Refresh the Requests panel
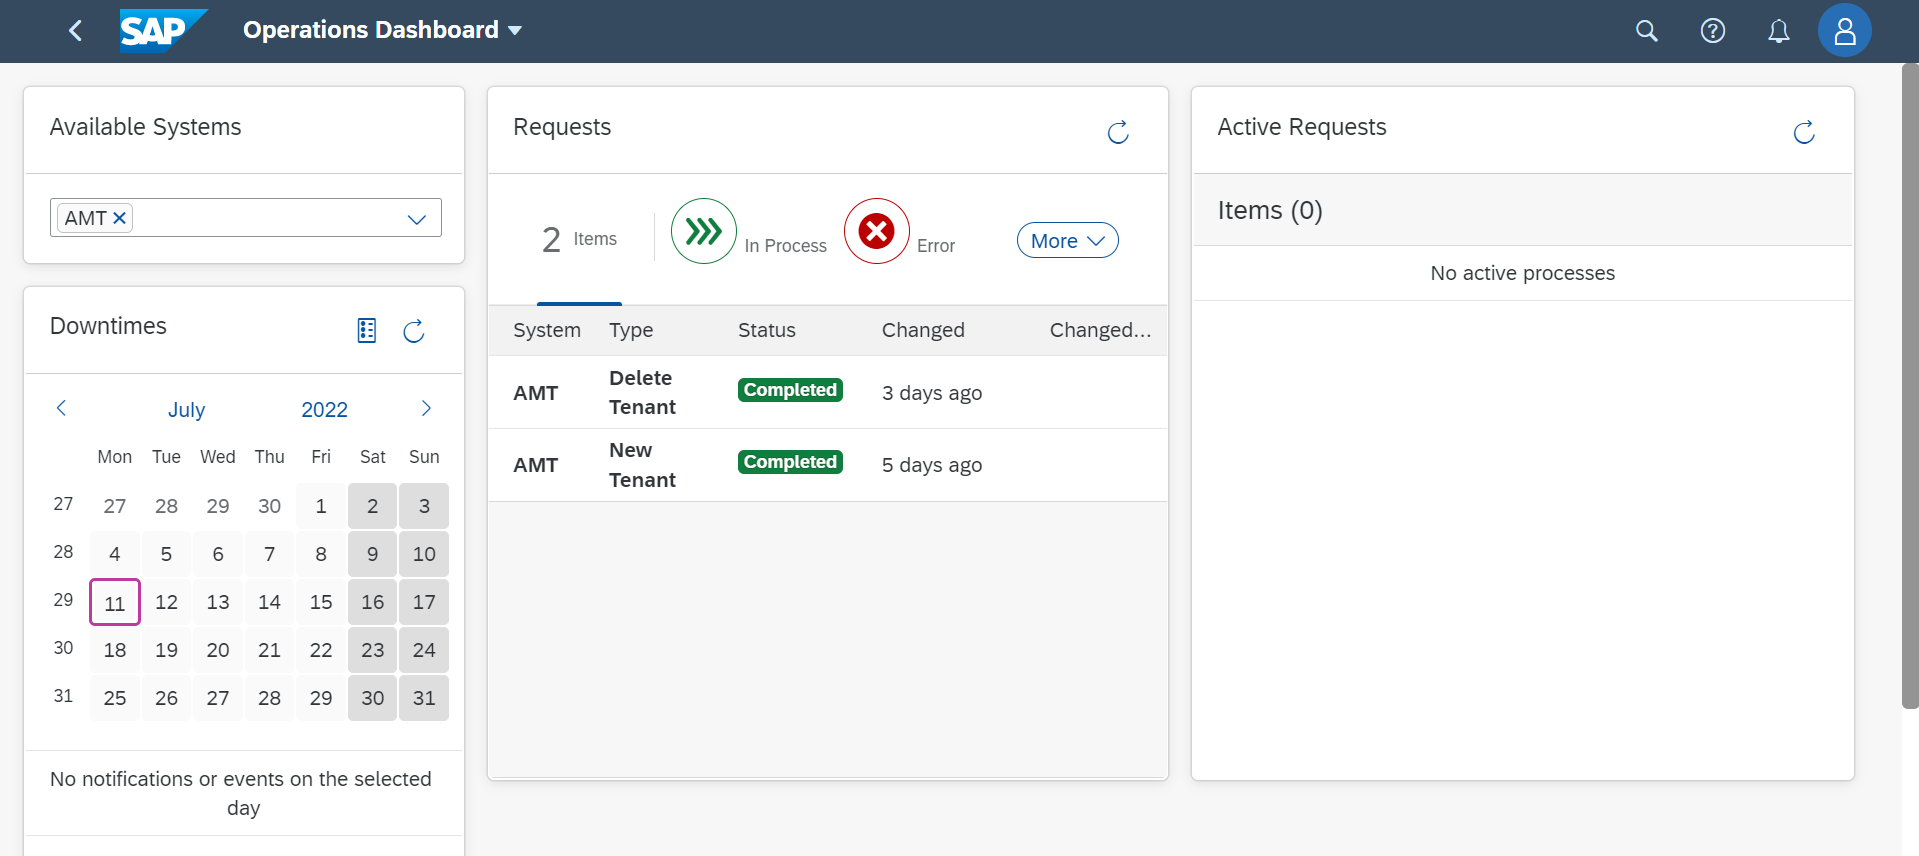 click(x=1118, y=132)
